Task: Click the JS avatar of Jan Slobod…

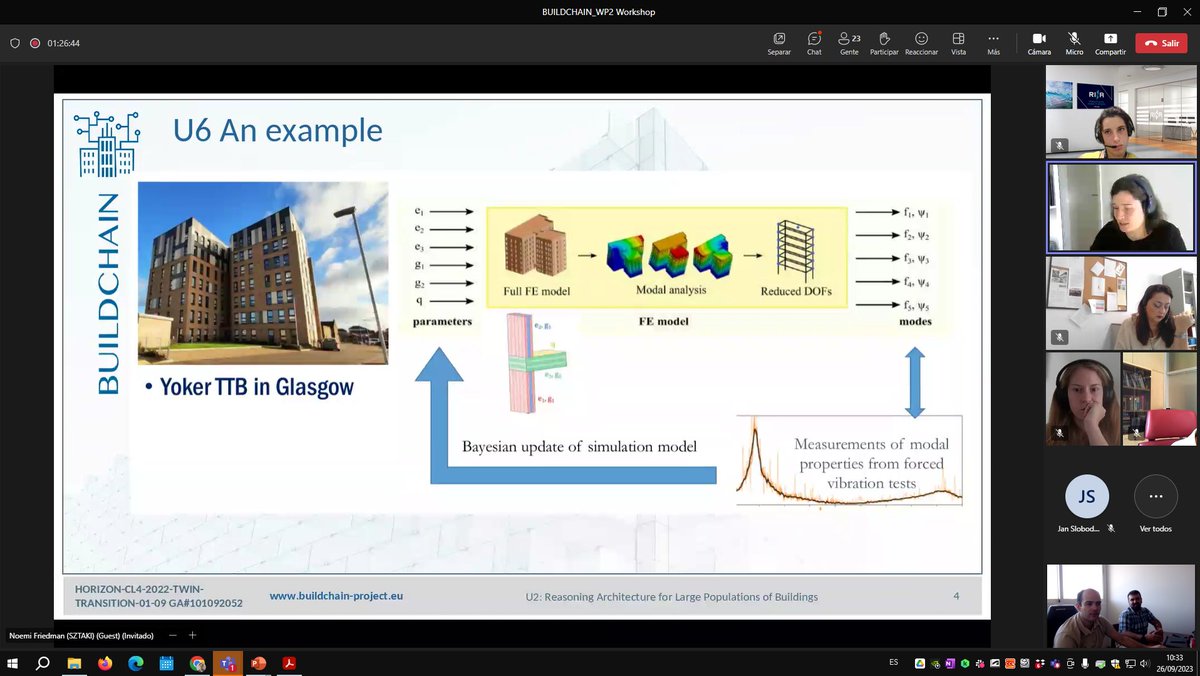Action: click(x=1086, y=496)
